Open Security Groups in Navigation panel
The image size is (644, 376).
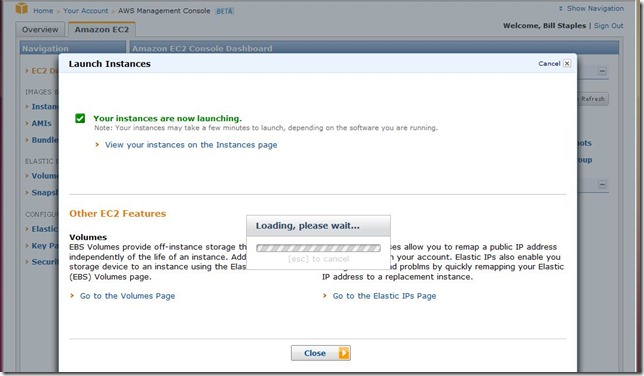tap(45, 262)
